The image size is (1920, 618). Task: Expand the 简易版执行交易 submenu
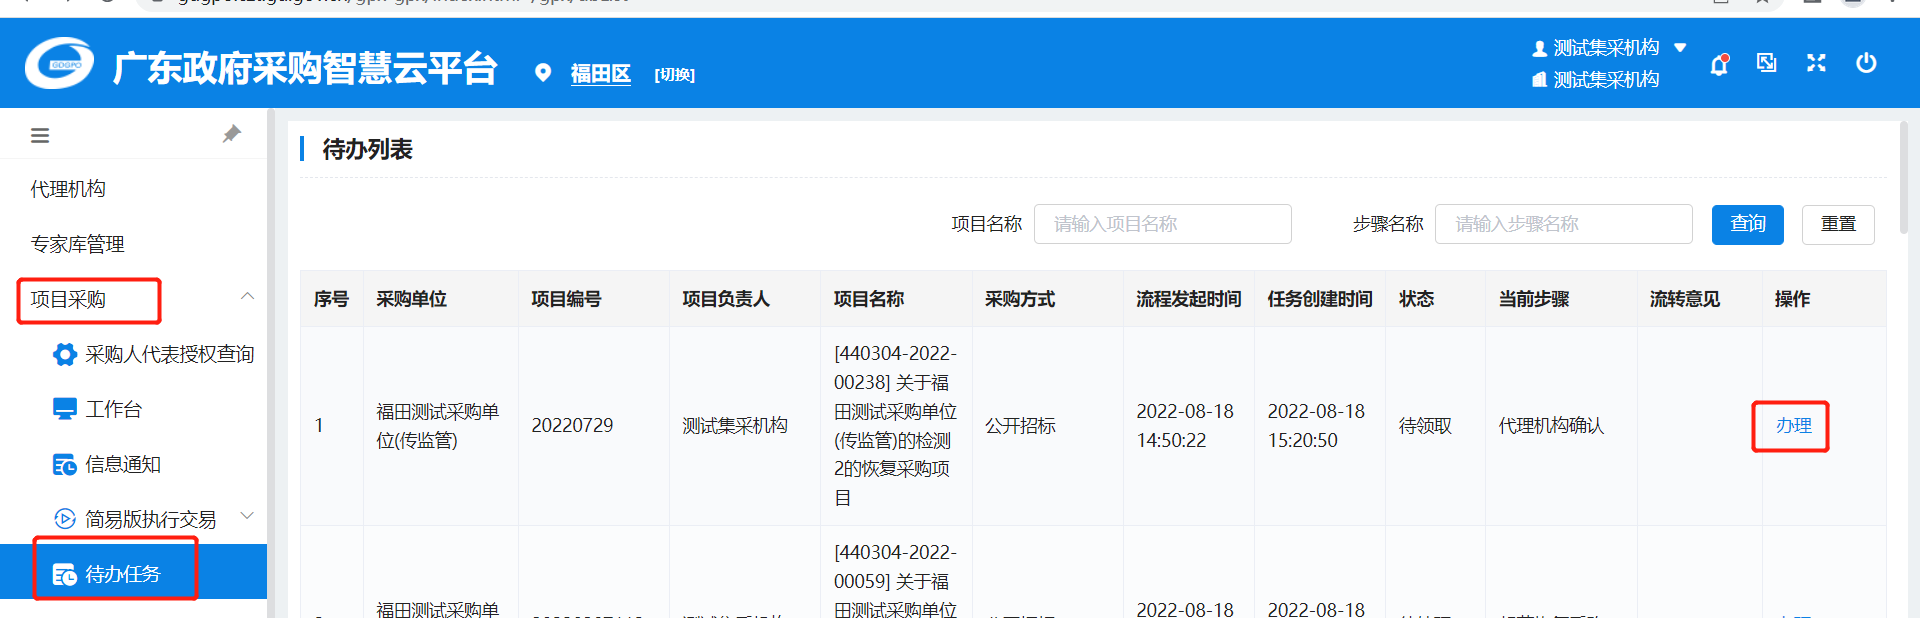point(247,517)
